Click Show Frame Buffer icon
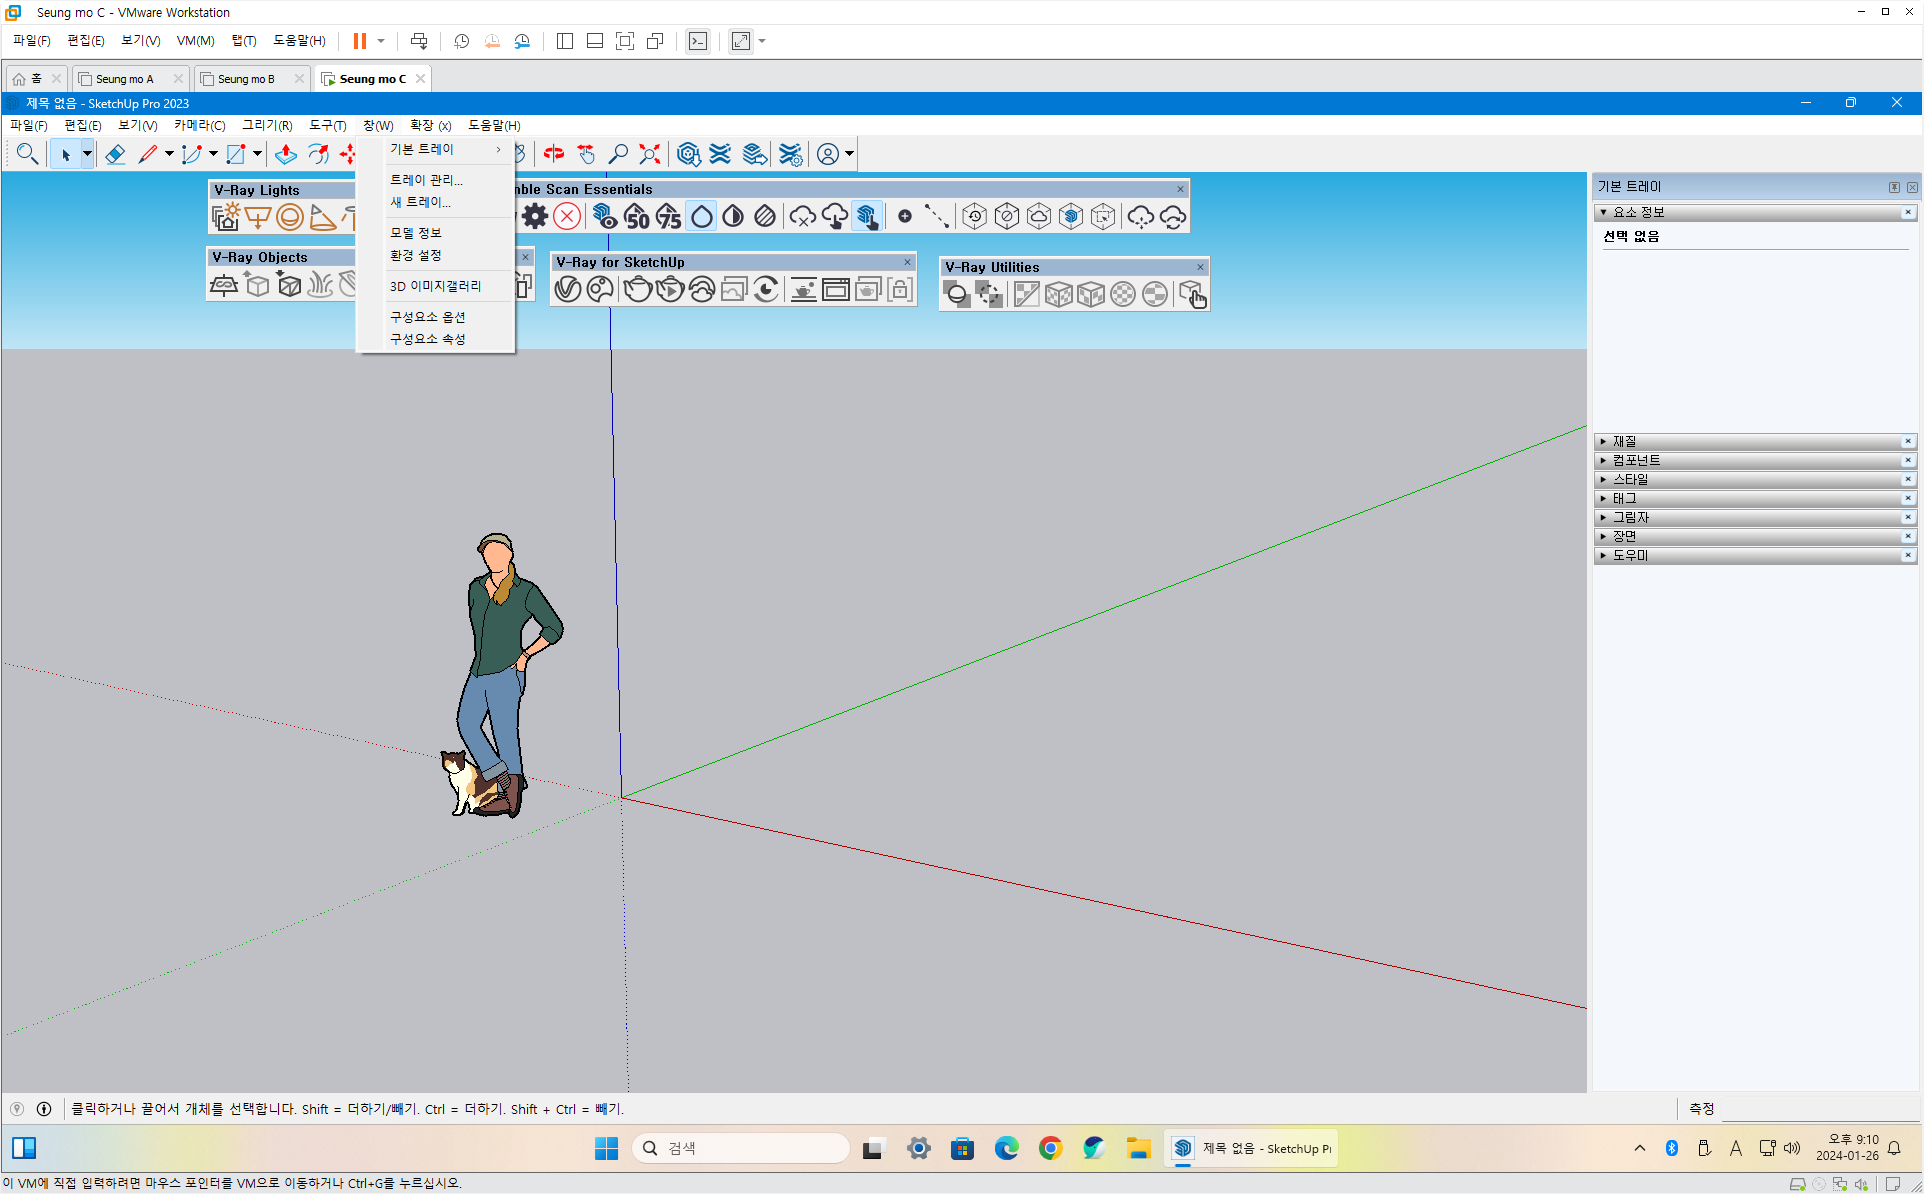The width and height of the screenshot is (1924, 1194). pyautogui.click(x=836, y=290)
